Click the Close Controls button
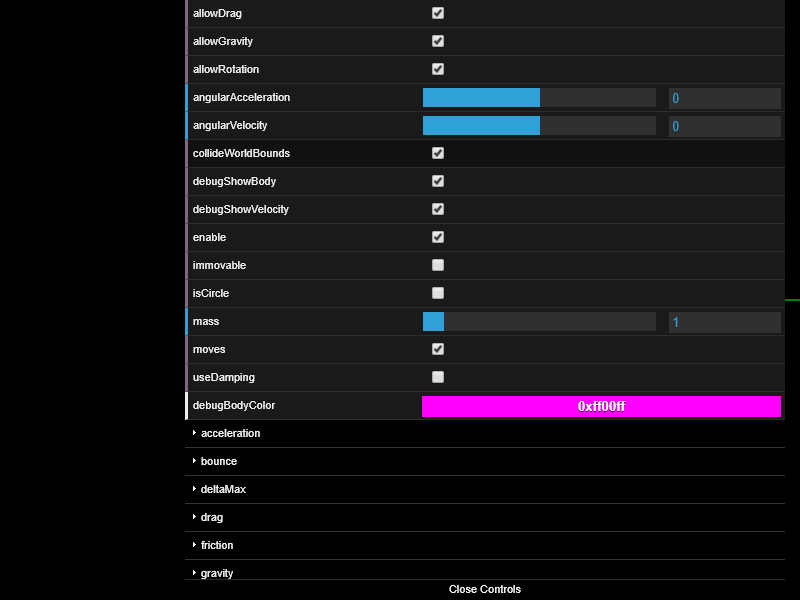Screen dimensions: 800x600 click(484, 589)
